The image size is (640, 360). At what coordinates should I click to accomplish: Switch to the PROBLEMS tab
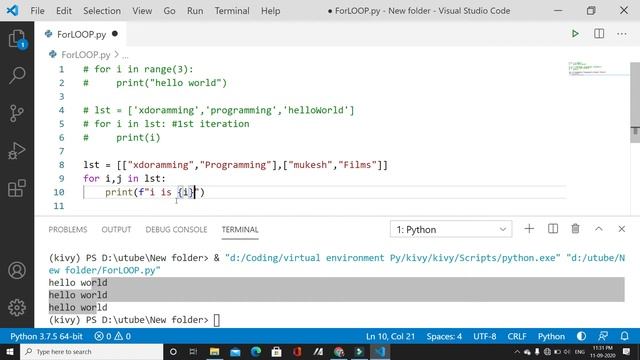(68, 229)
